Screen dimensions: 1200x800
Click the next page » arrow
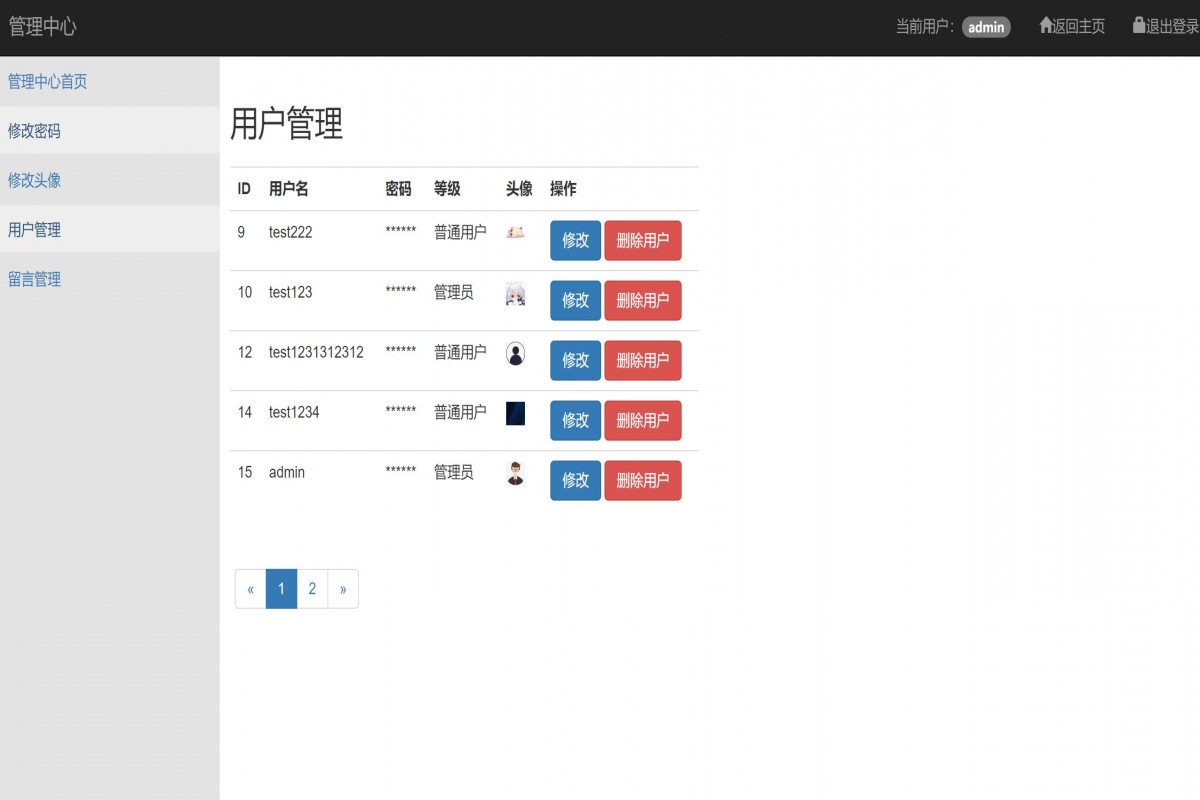[343, 589]
